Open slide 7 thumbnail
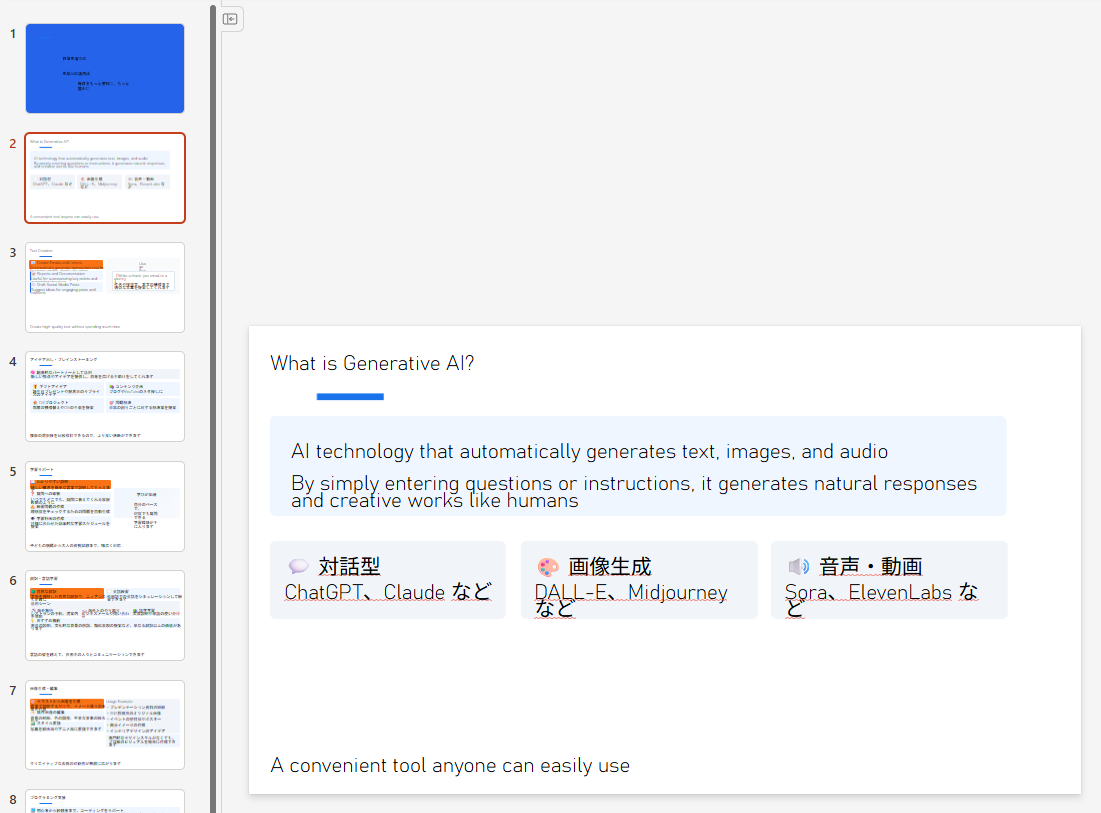Viewport: 1101px width, 813px height. click(105, 725)
